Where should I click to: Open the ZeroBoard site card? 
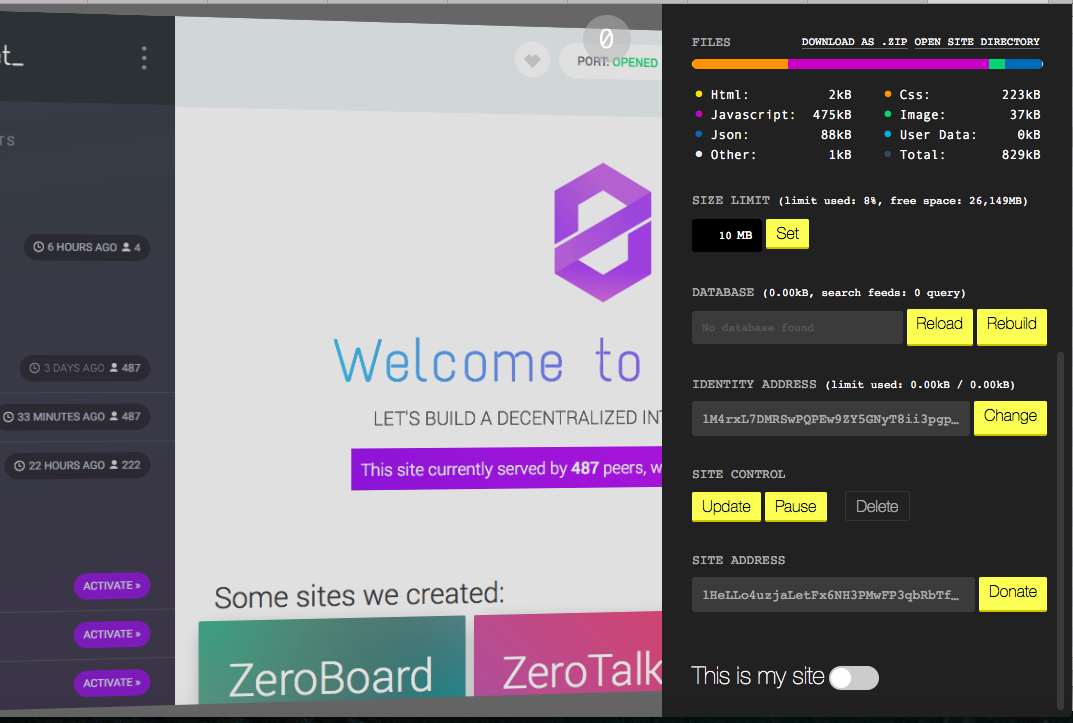[x=331, y=659]
